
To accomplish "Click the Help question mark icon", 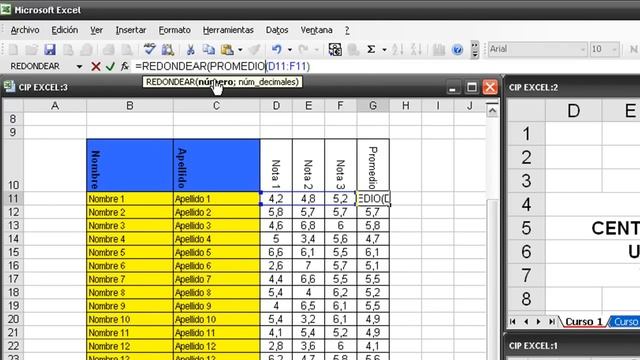I will point(458,50).
